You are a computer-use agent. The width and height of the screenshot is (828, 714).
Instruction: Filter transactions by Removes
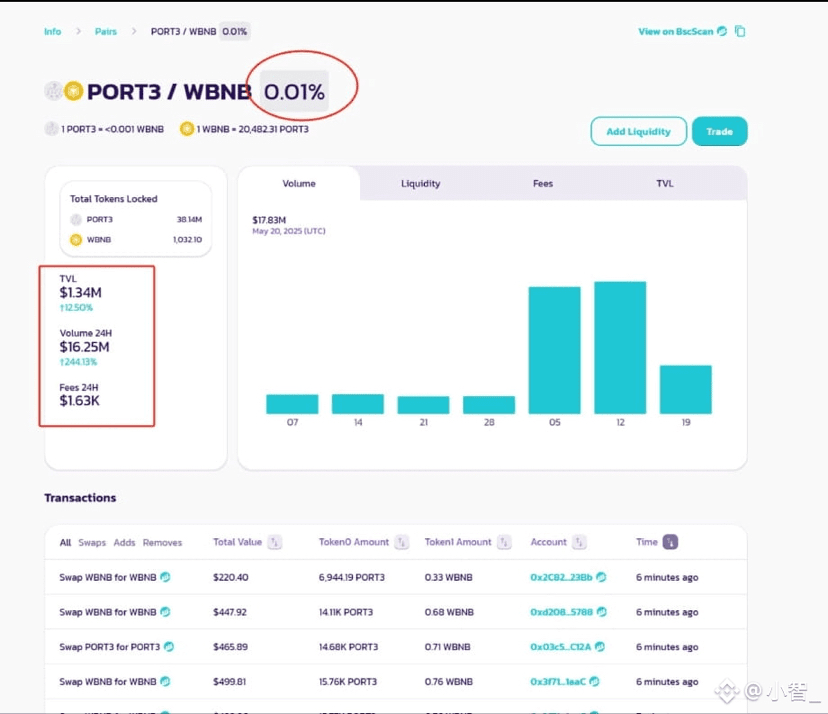[x=162, y=542]
